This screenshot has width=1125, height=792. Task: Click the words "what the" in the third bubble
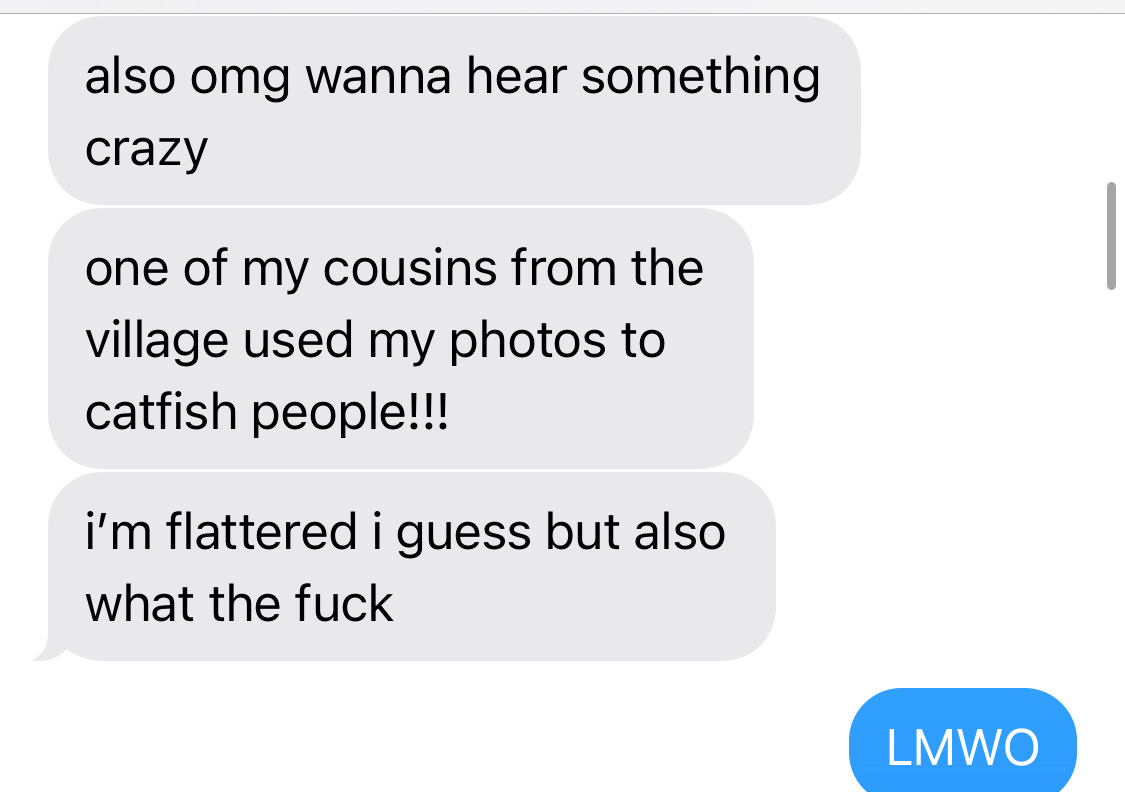click(182, 604)
